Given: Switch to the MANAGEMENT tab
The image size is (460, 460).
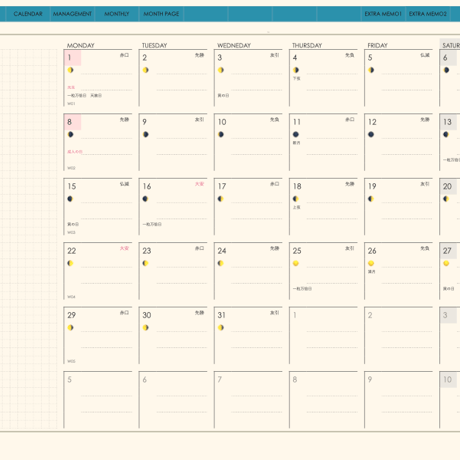Looking at the screenshot, I should [x=72, y=14].
